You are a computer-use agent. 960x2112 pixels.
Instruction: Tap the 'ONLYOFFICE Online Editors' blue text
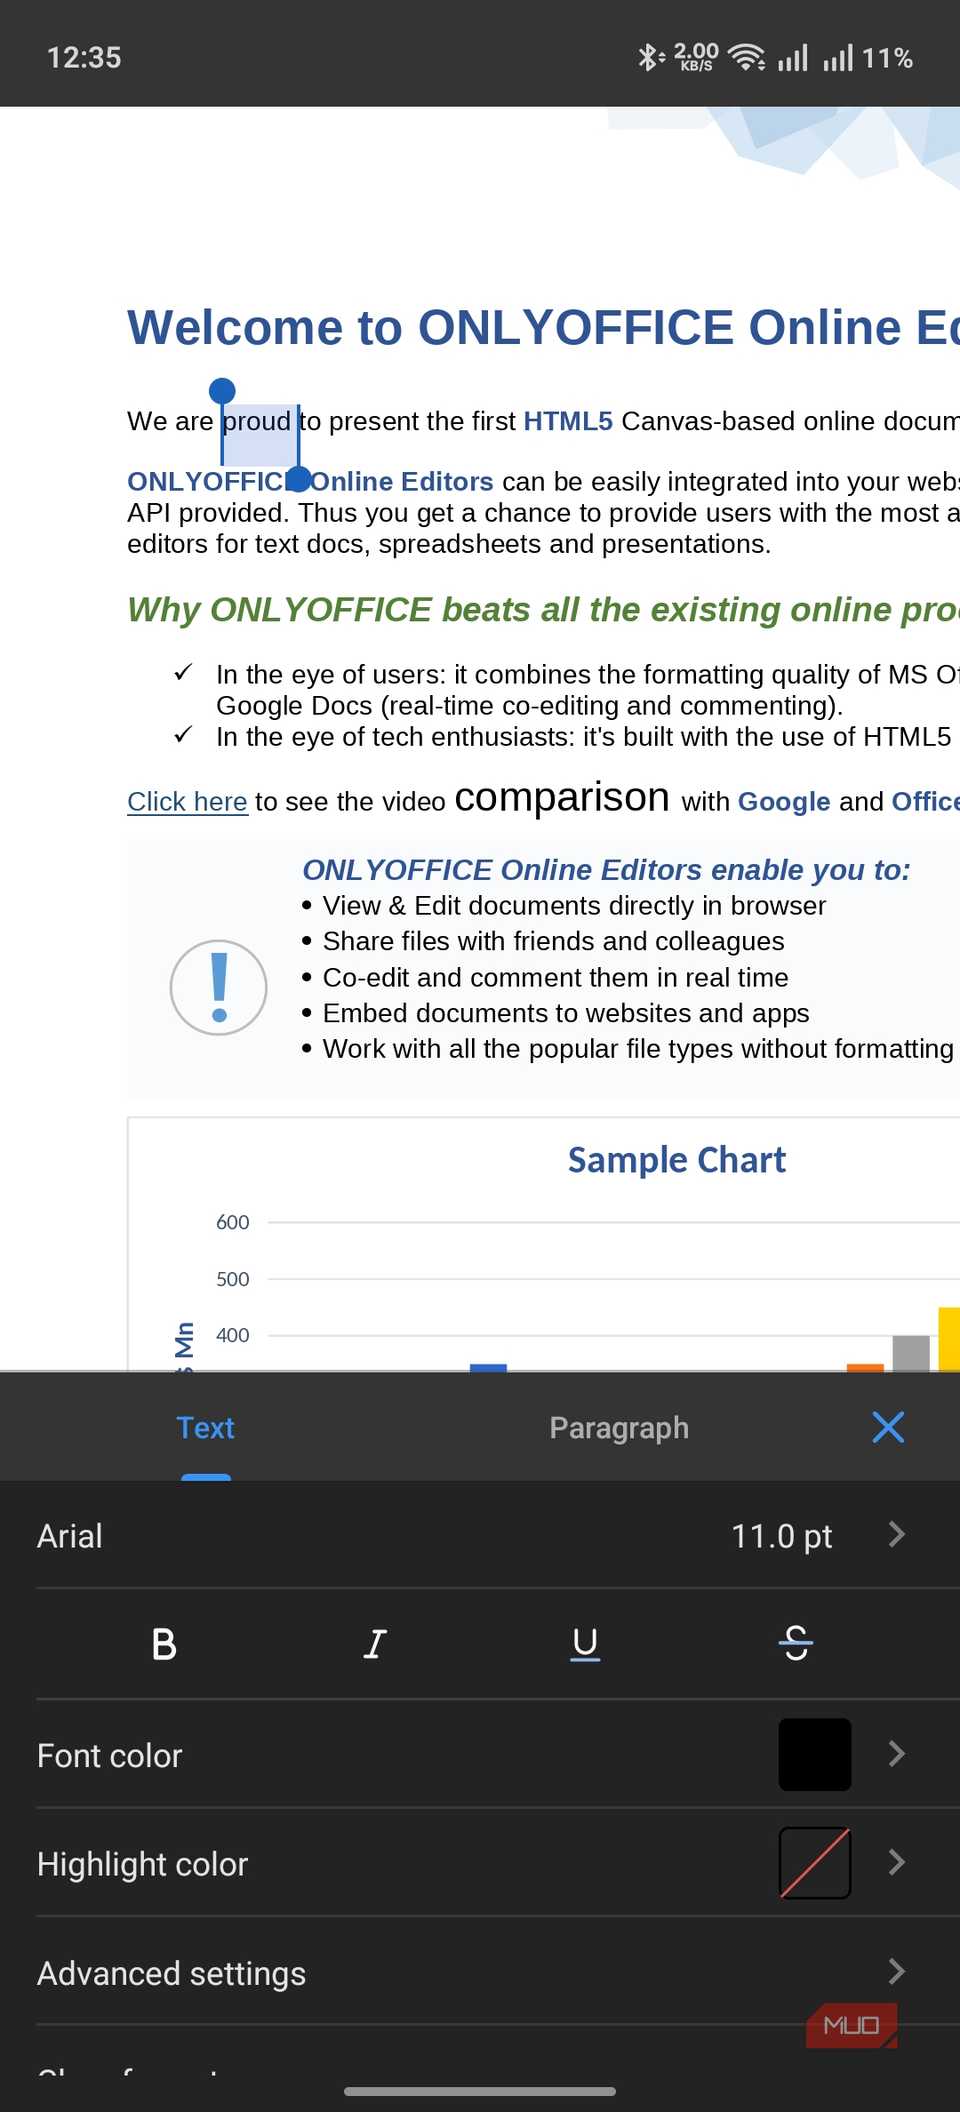(x=310, y=481)
